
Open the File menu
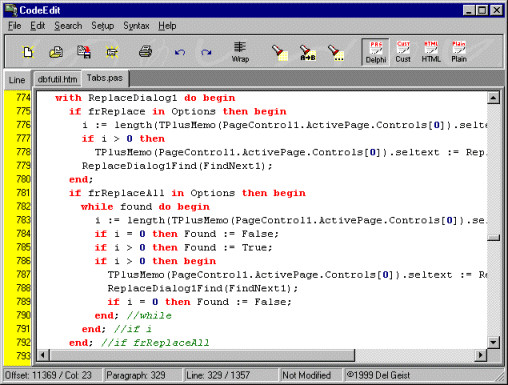(15, 26)
